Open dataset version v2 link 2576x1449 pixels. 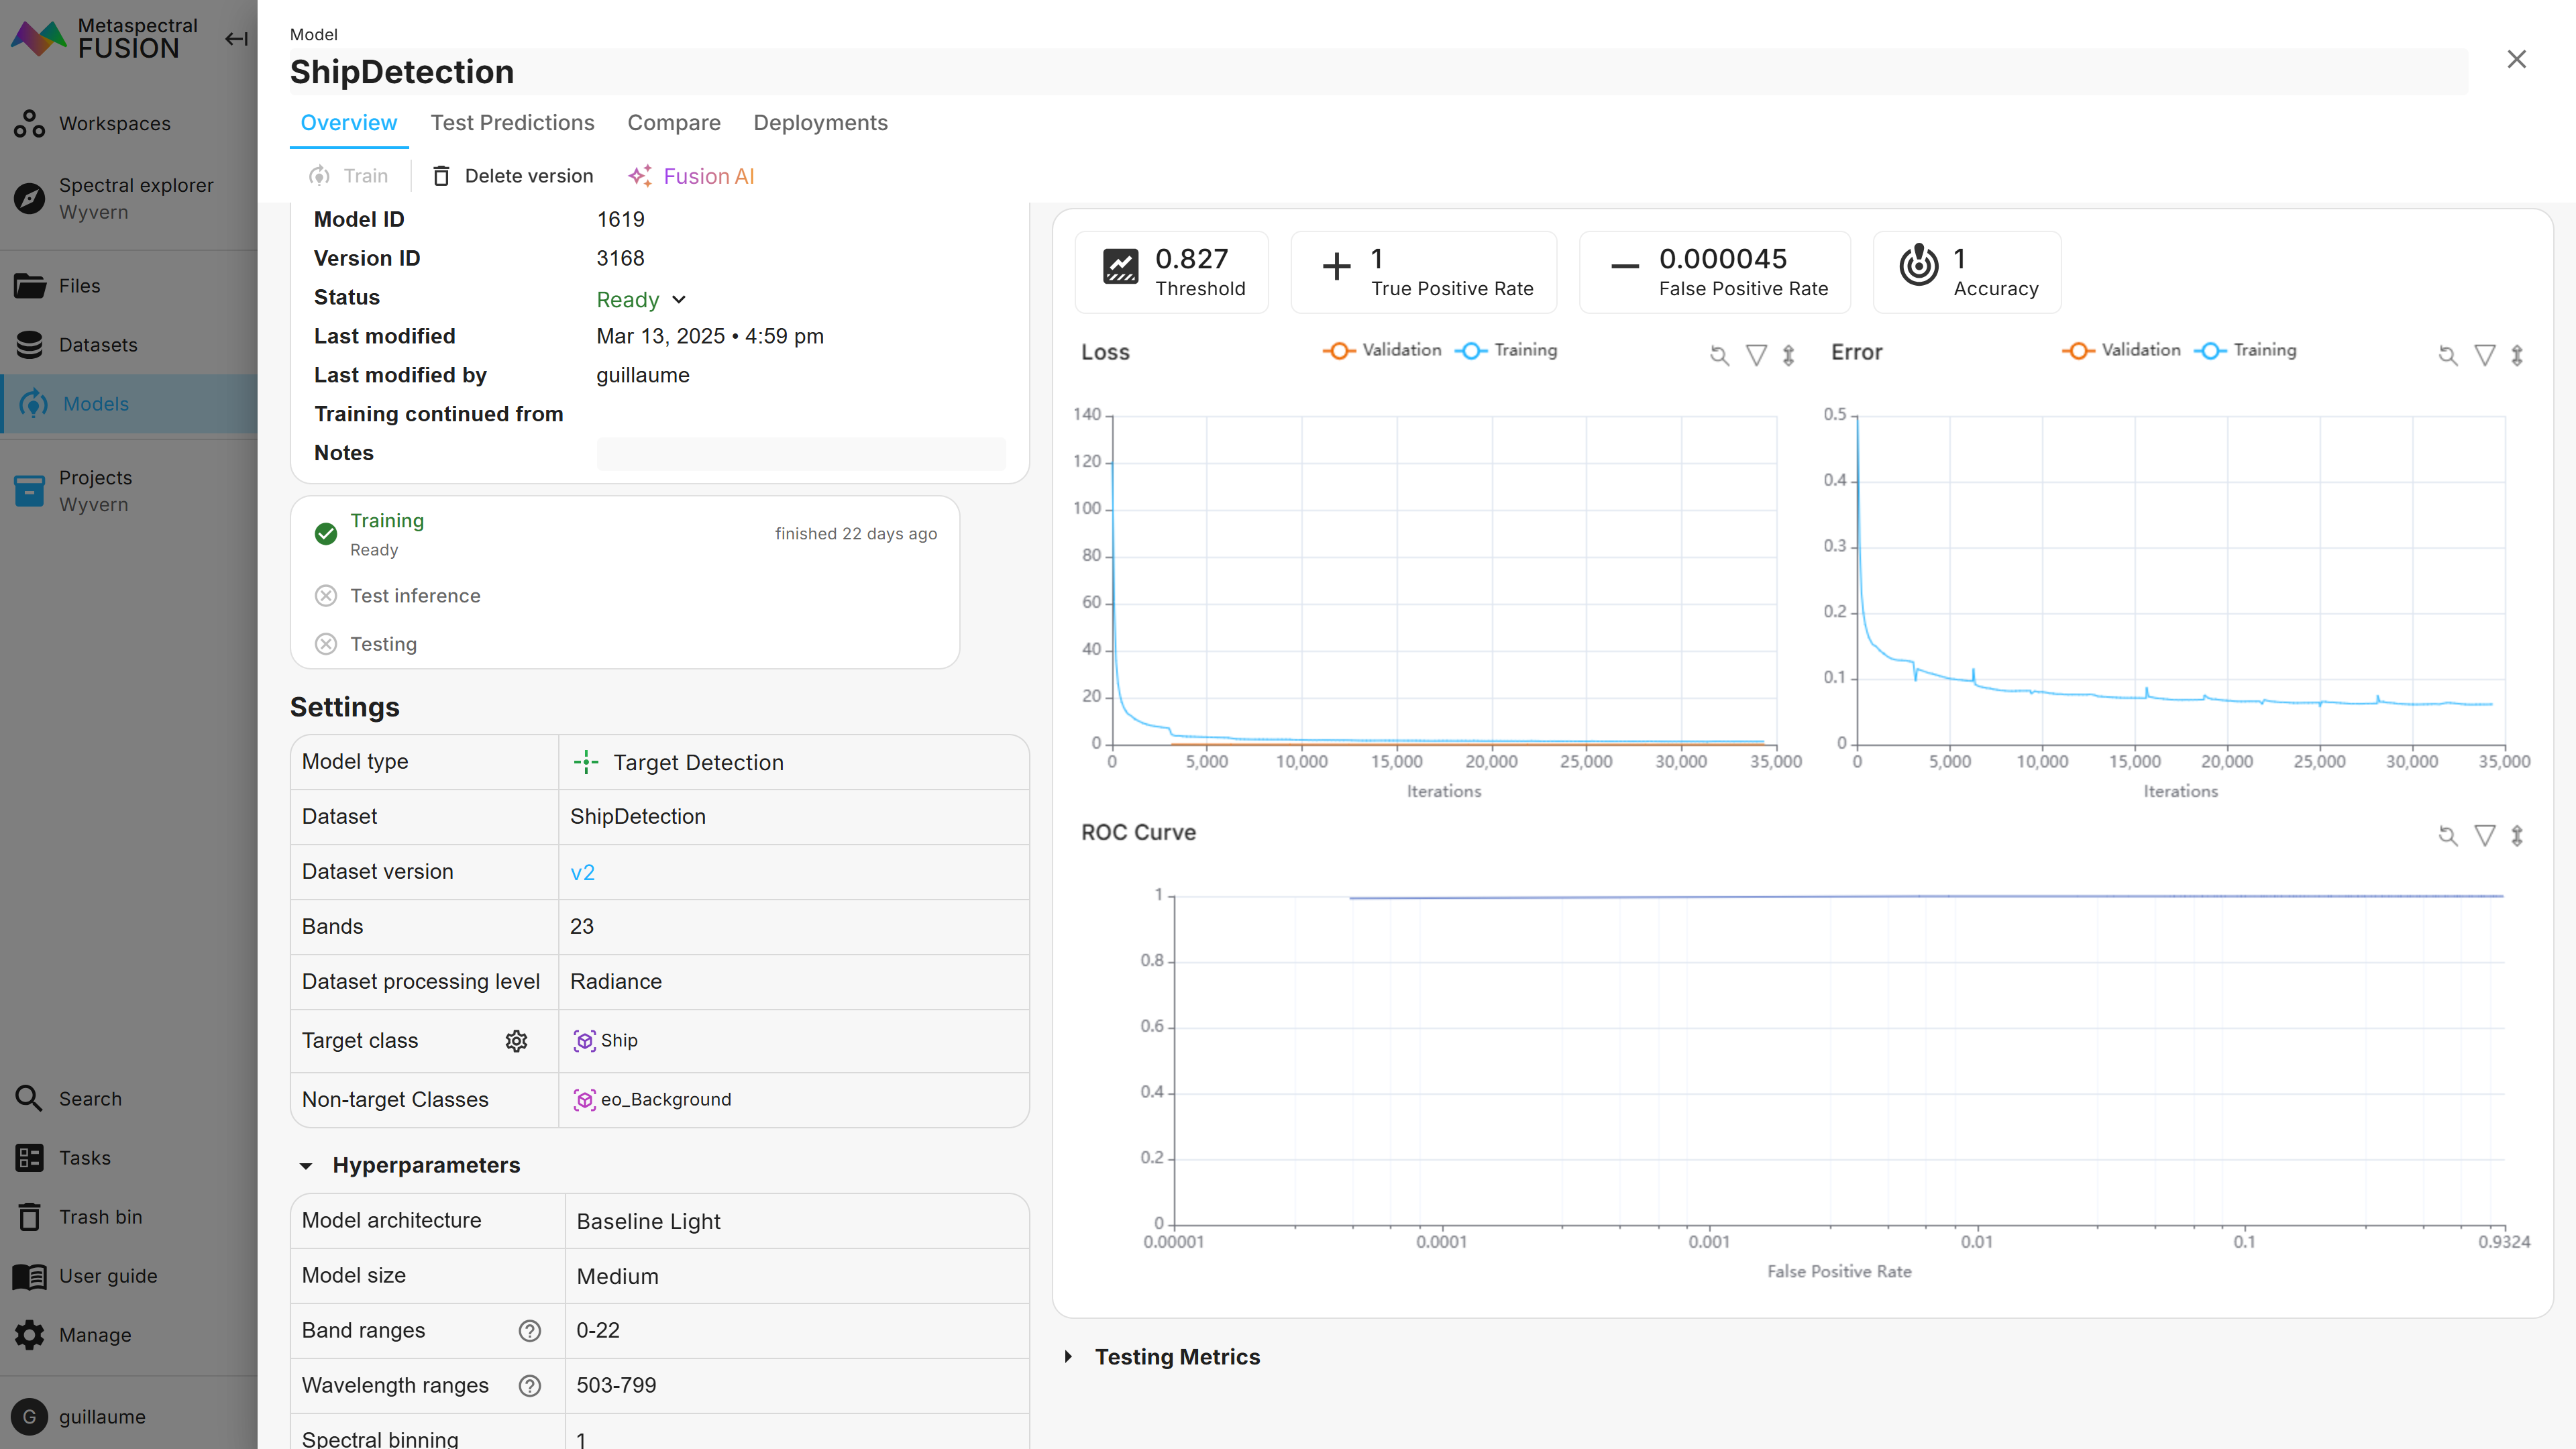click(582, 872)
